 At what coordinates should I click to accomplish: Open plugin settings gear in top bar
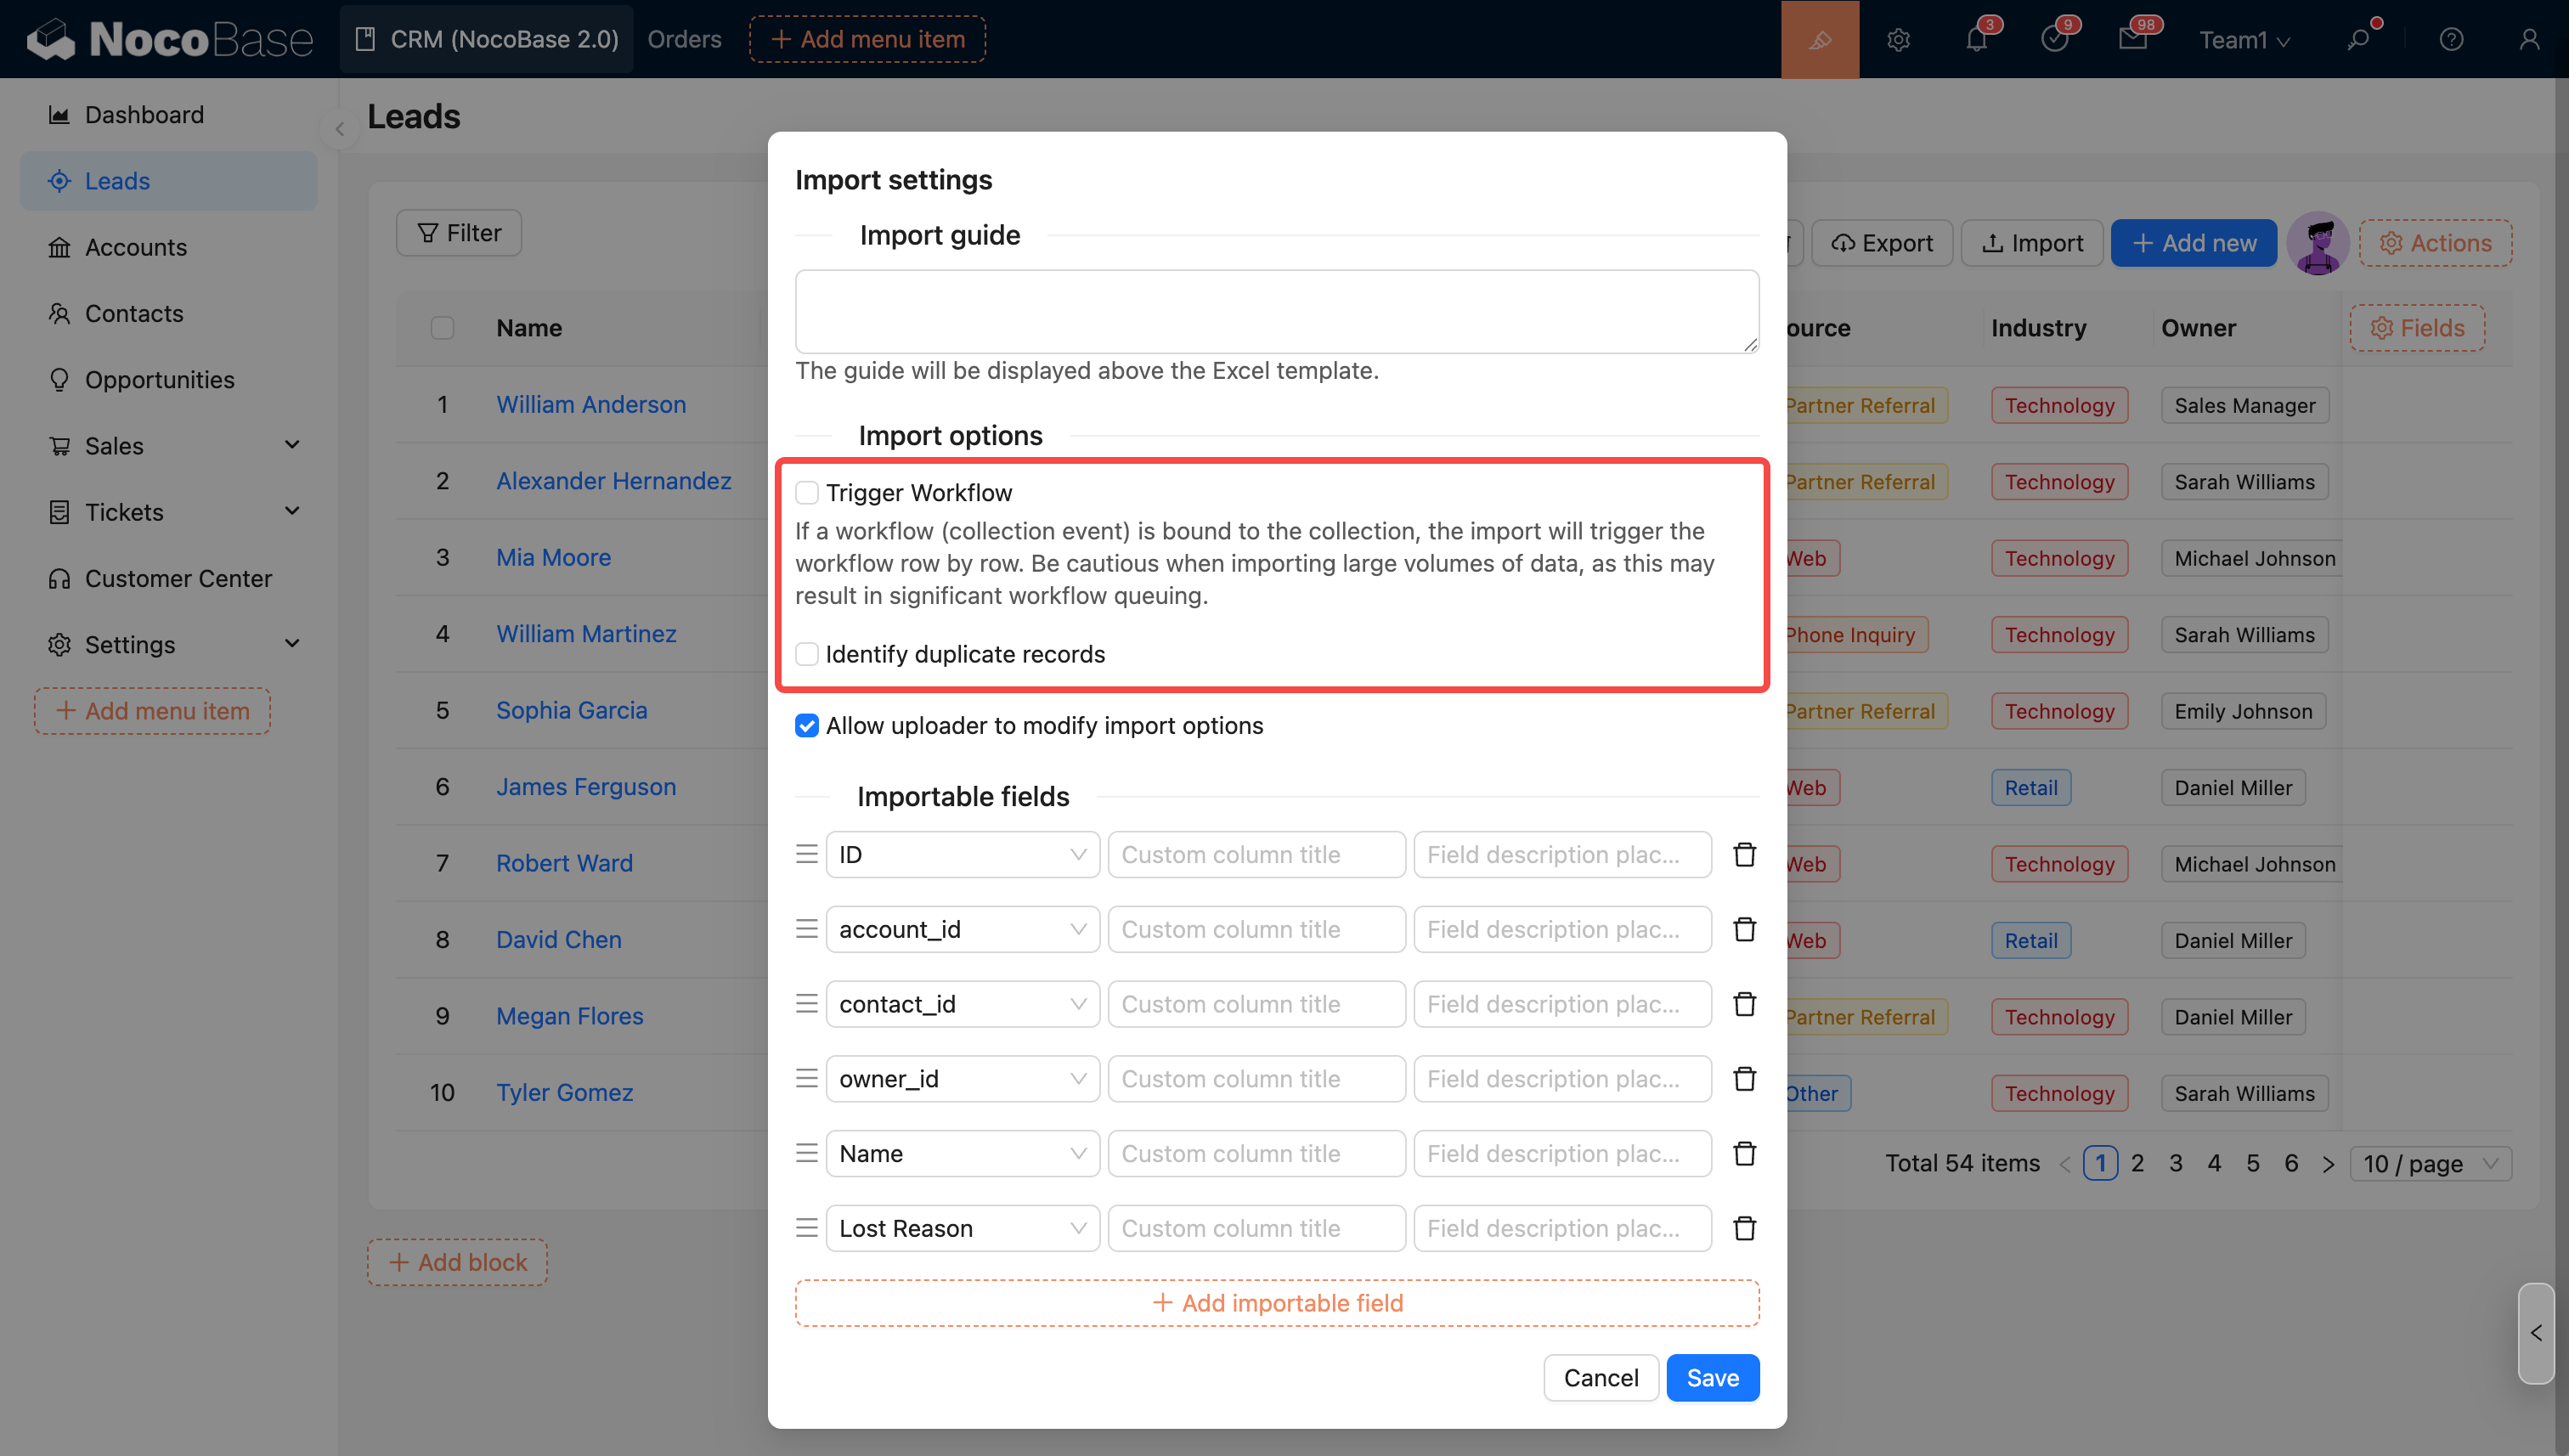coord(1898,39)
